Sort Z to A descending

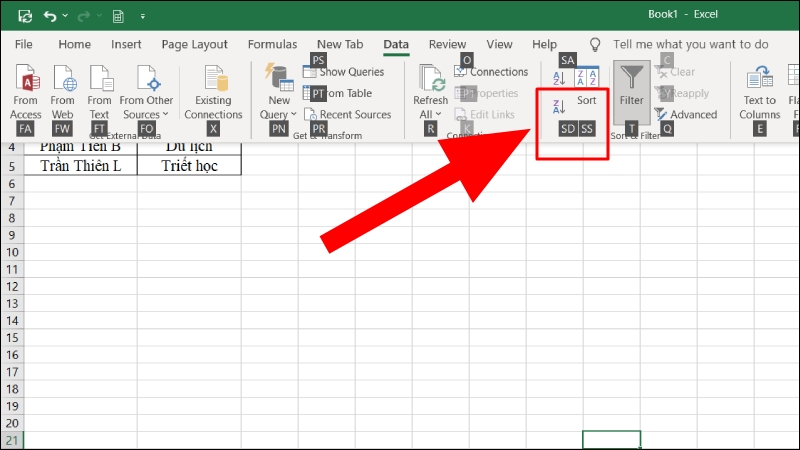tap(559, 106)
